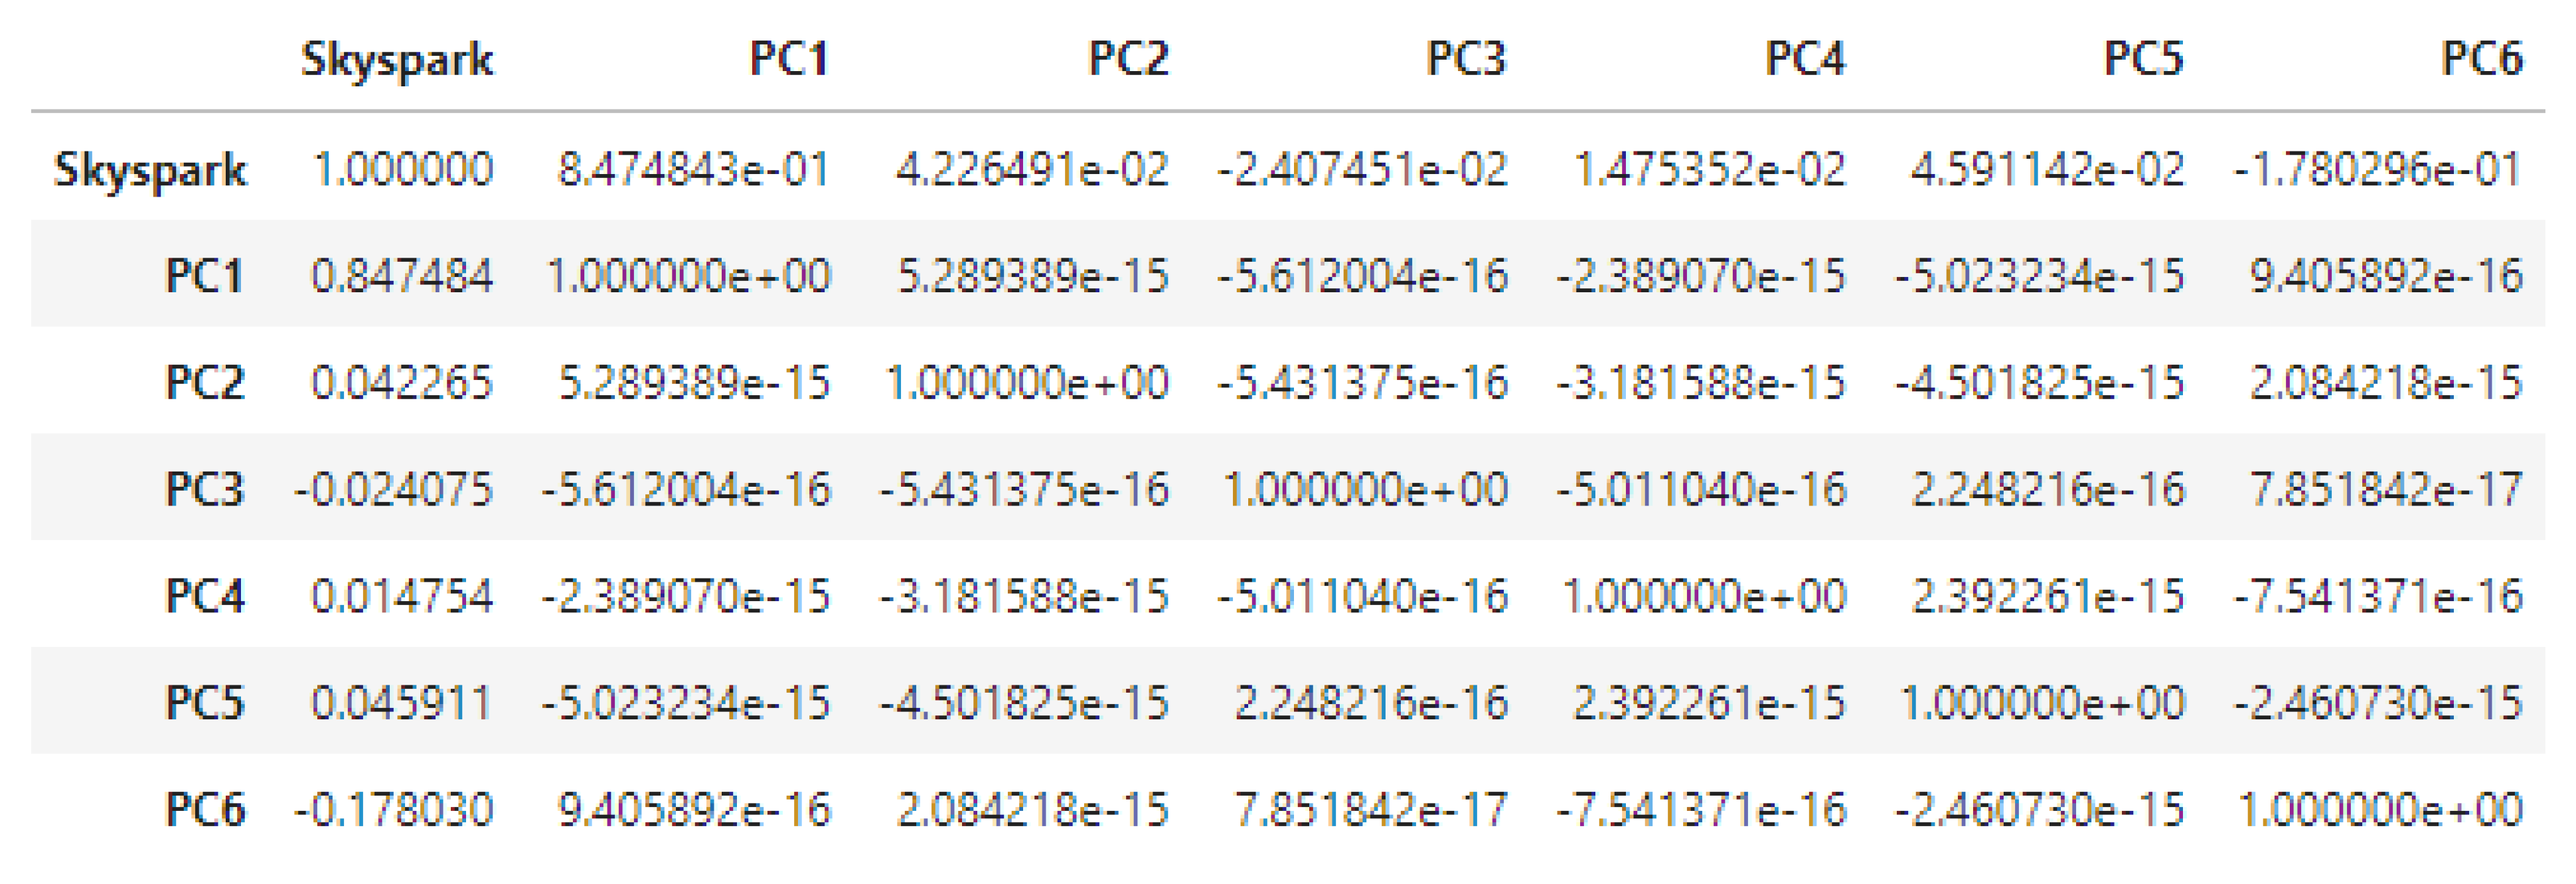This screenshot has height=884, width=2576.
Task: Click the 4.591142e-02 cell
Action: tap(2047, 169)
